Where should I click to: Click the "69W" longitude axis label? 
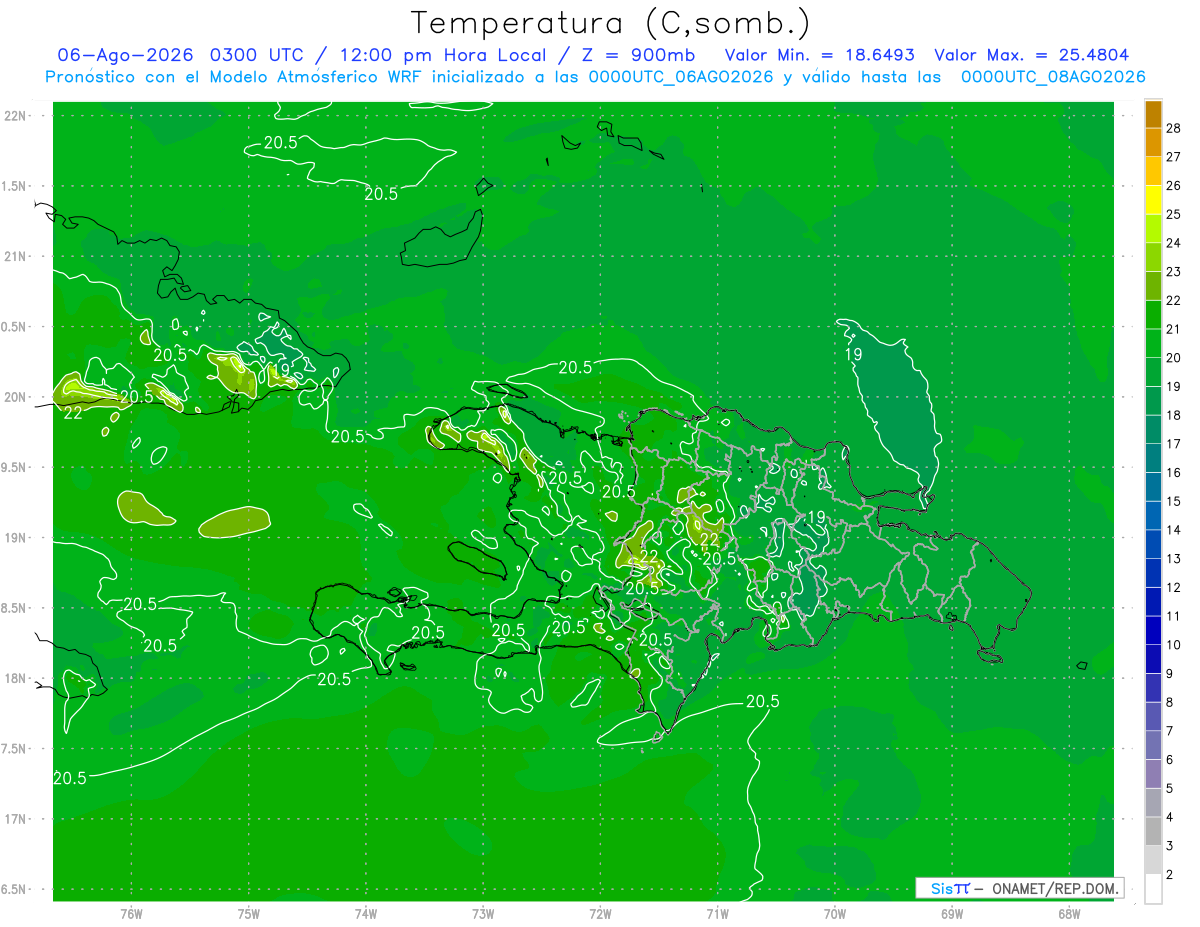pos(952,913)
